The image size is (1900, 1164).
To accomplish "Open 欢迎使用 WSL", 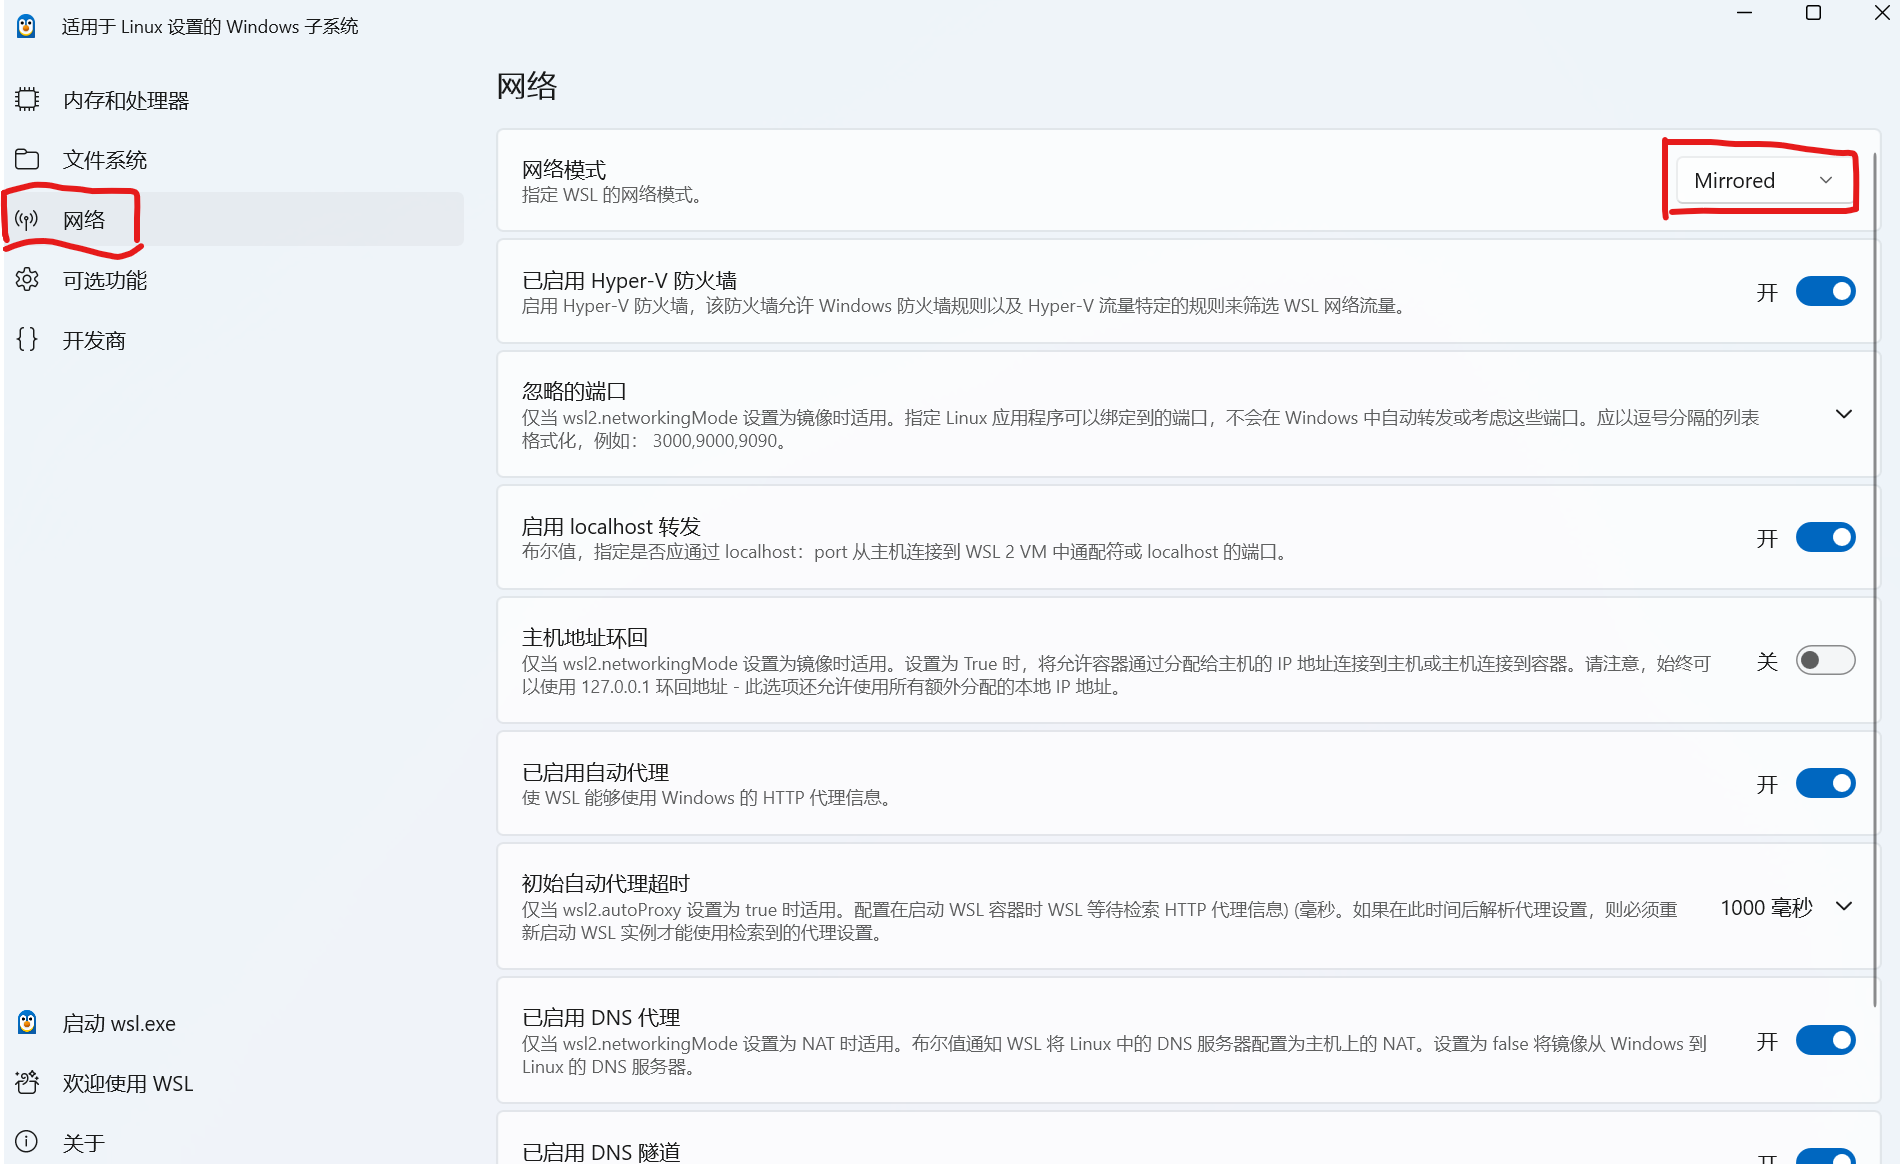I will click(x=234, y=1083).
